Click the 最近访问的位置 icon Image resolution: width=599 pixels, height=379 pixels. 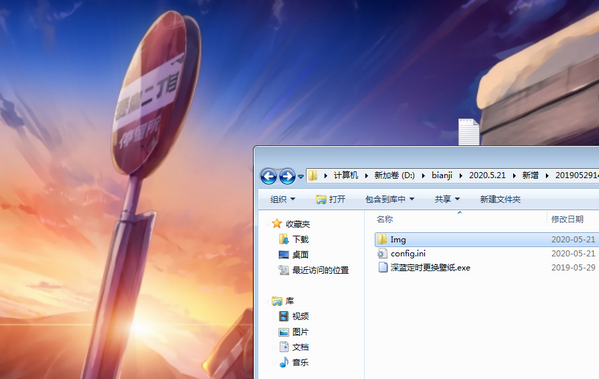283,270
